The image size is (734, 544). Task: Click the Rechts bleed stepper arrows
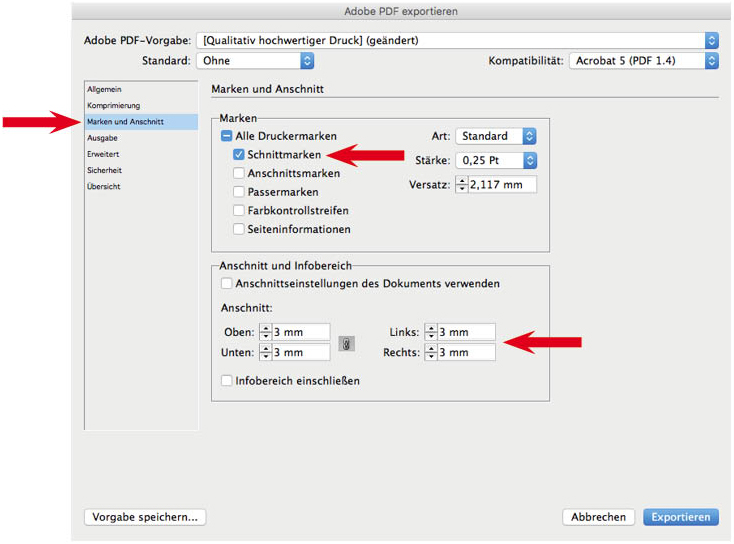[431, 352]
